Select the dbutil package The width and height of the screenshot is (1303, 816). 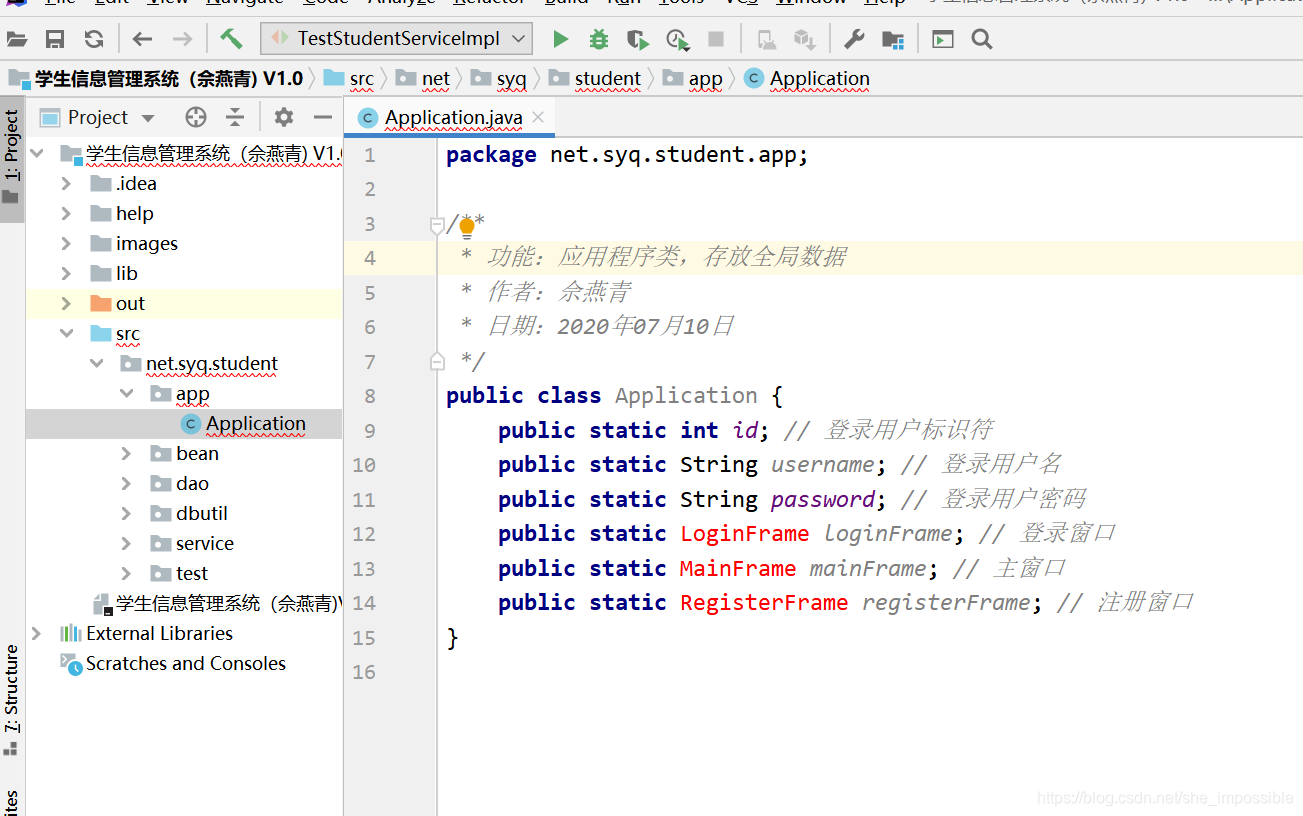click(x=202, y=513)
